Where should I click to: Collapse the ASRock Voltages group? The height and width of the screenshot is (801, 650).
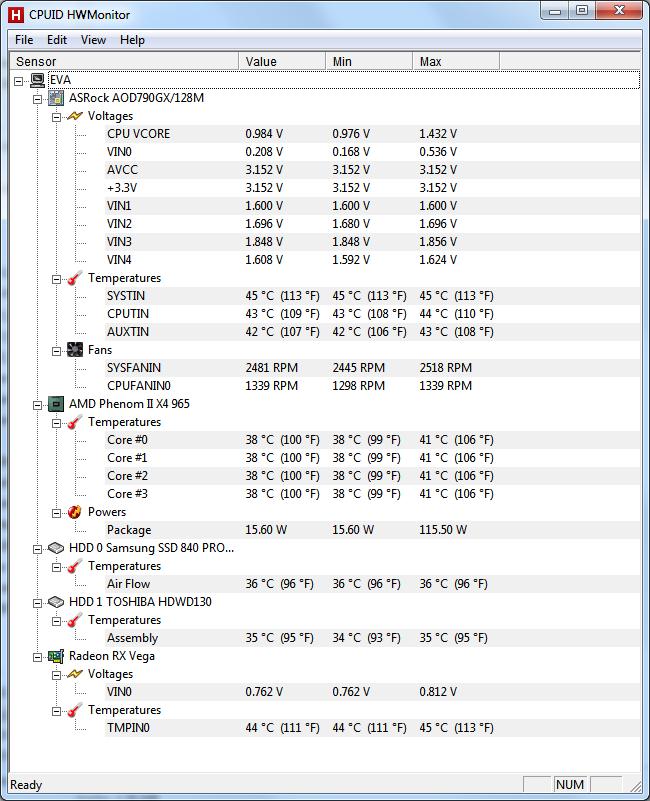pos(56,117)
